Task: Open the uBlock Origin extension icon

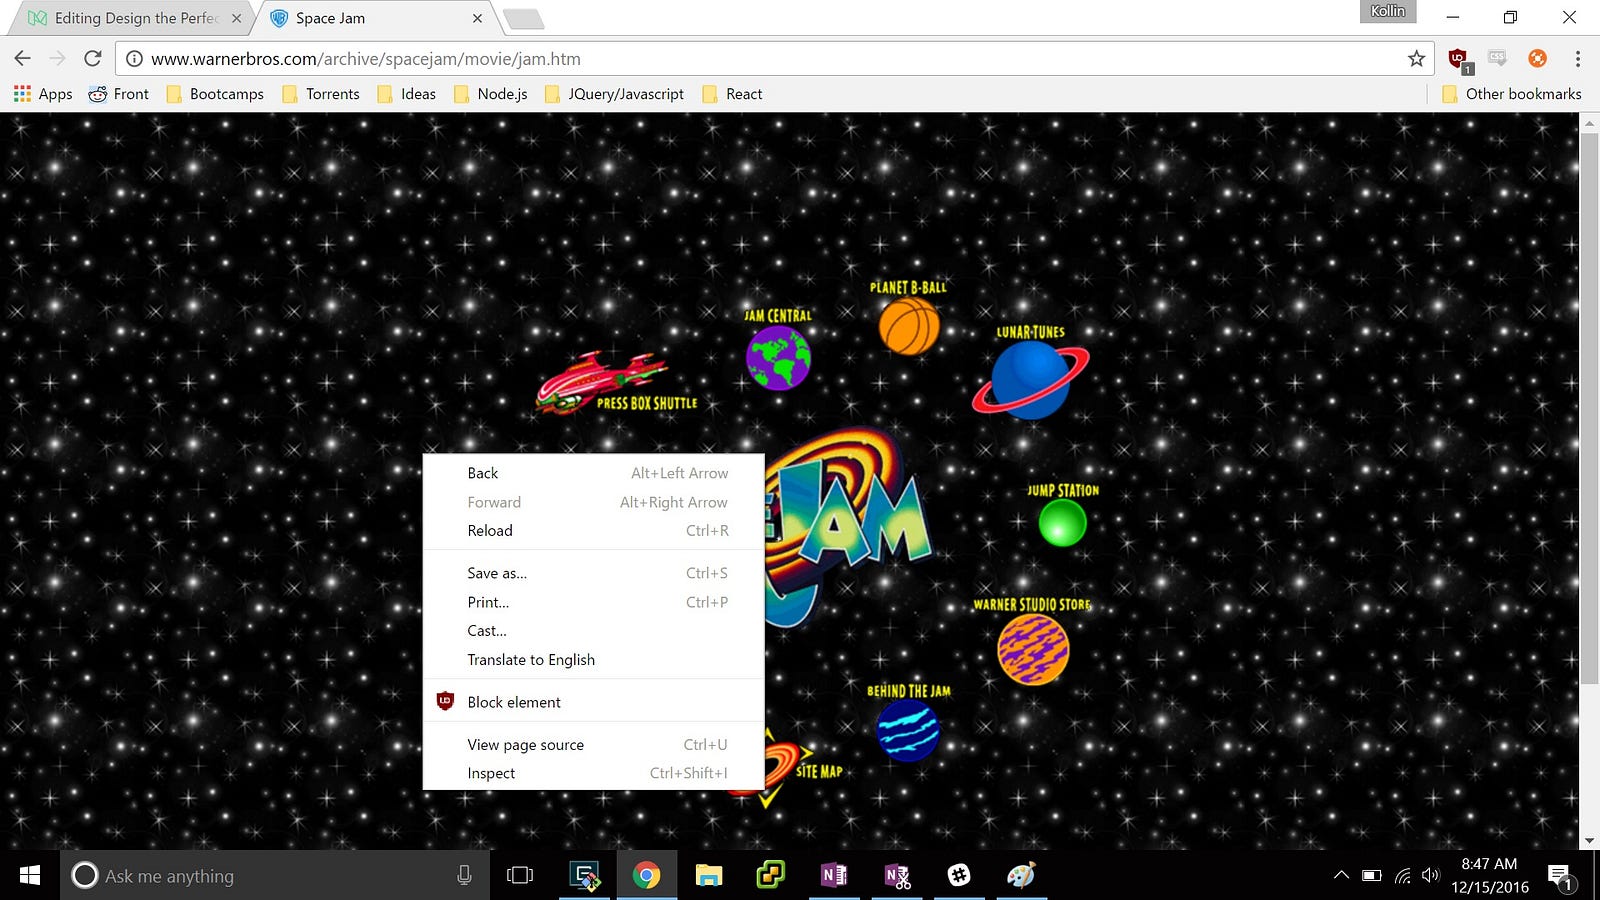Action: (1458, 59)
